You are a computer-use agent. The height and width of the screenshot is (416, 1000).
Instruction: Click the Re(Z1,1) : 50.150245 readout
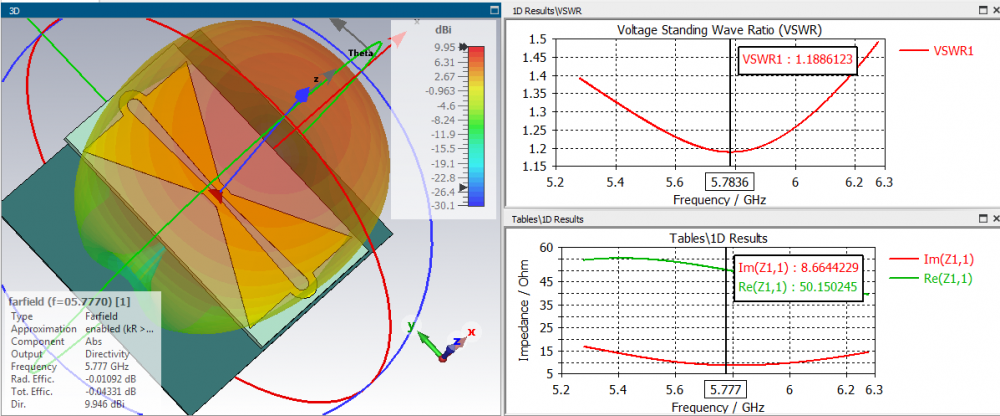click(x=798, y=288)
